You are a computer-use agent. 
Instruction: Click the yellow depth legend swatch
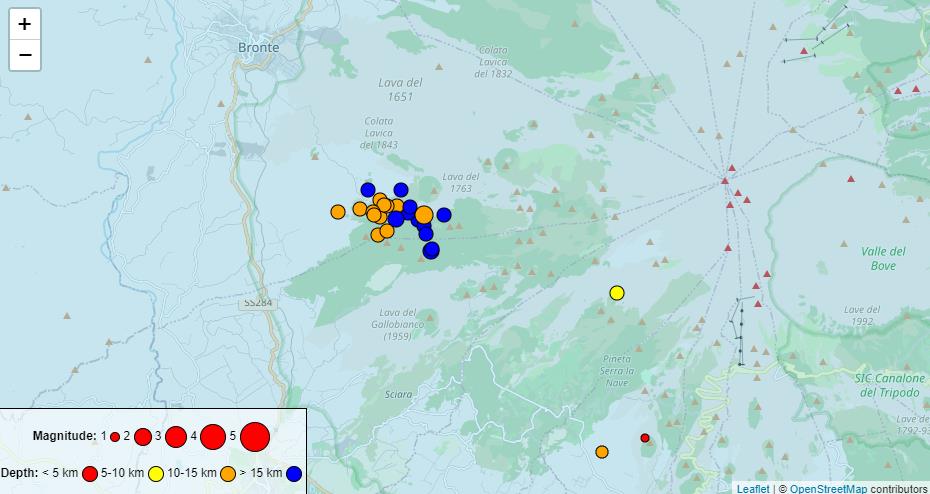pos(156,474)
